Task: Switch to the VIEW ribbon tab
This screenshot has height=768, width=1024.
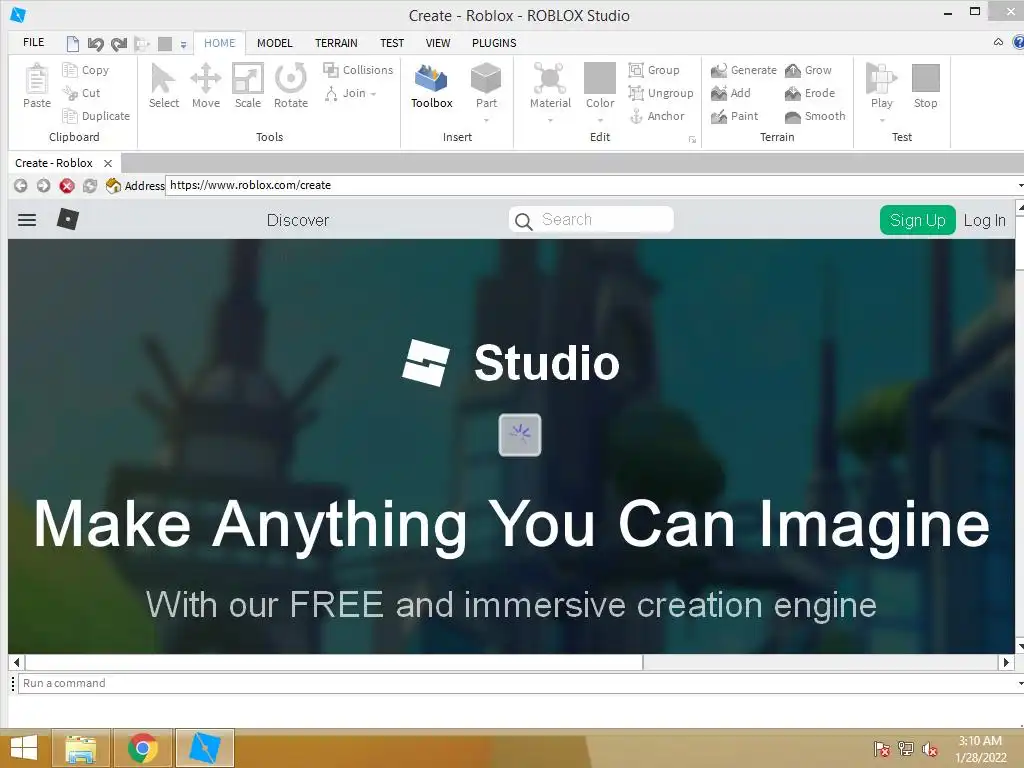Action: 438,43
